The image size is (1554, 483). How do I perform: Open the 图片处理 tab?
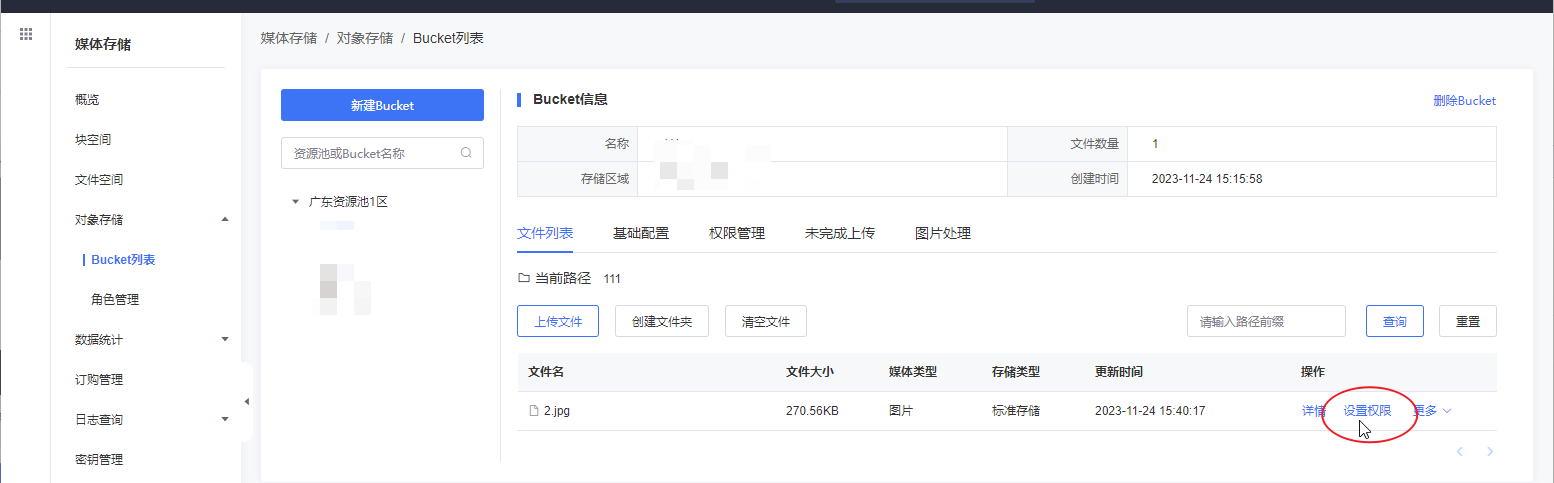(x=942, y=233)
